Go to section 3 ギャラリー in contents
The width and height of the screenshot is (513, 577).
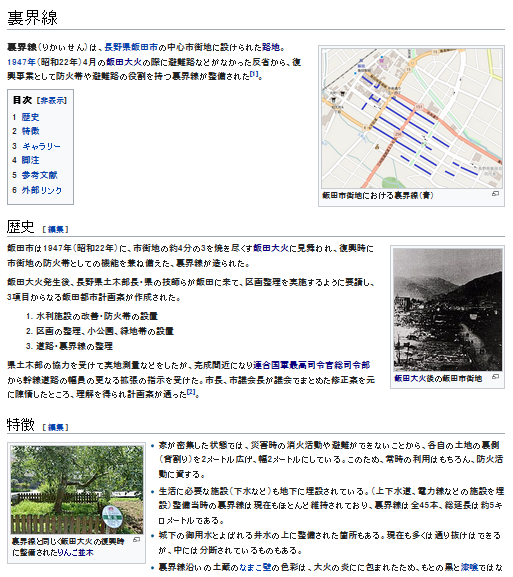[41, 146]
